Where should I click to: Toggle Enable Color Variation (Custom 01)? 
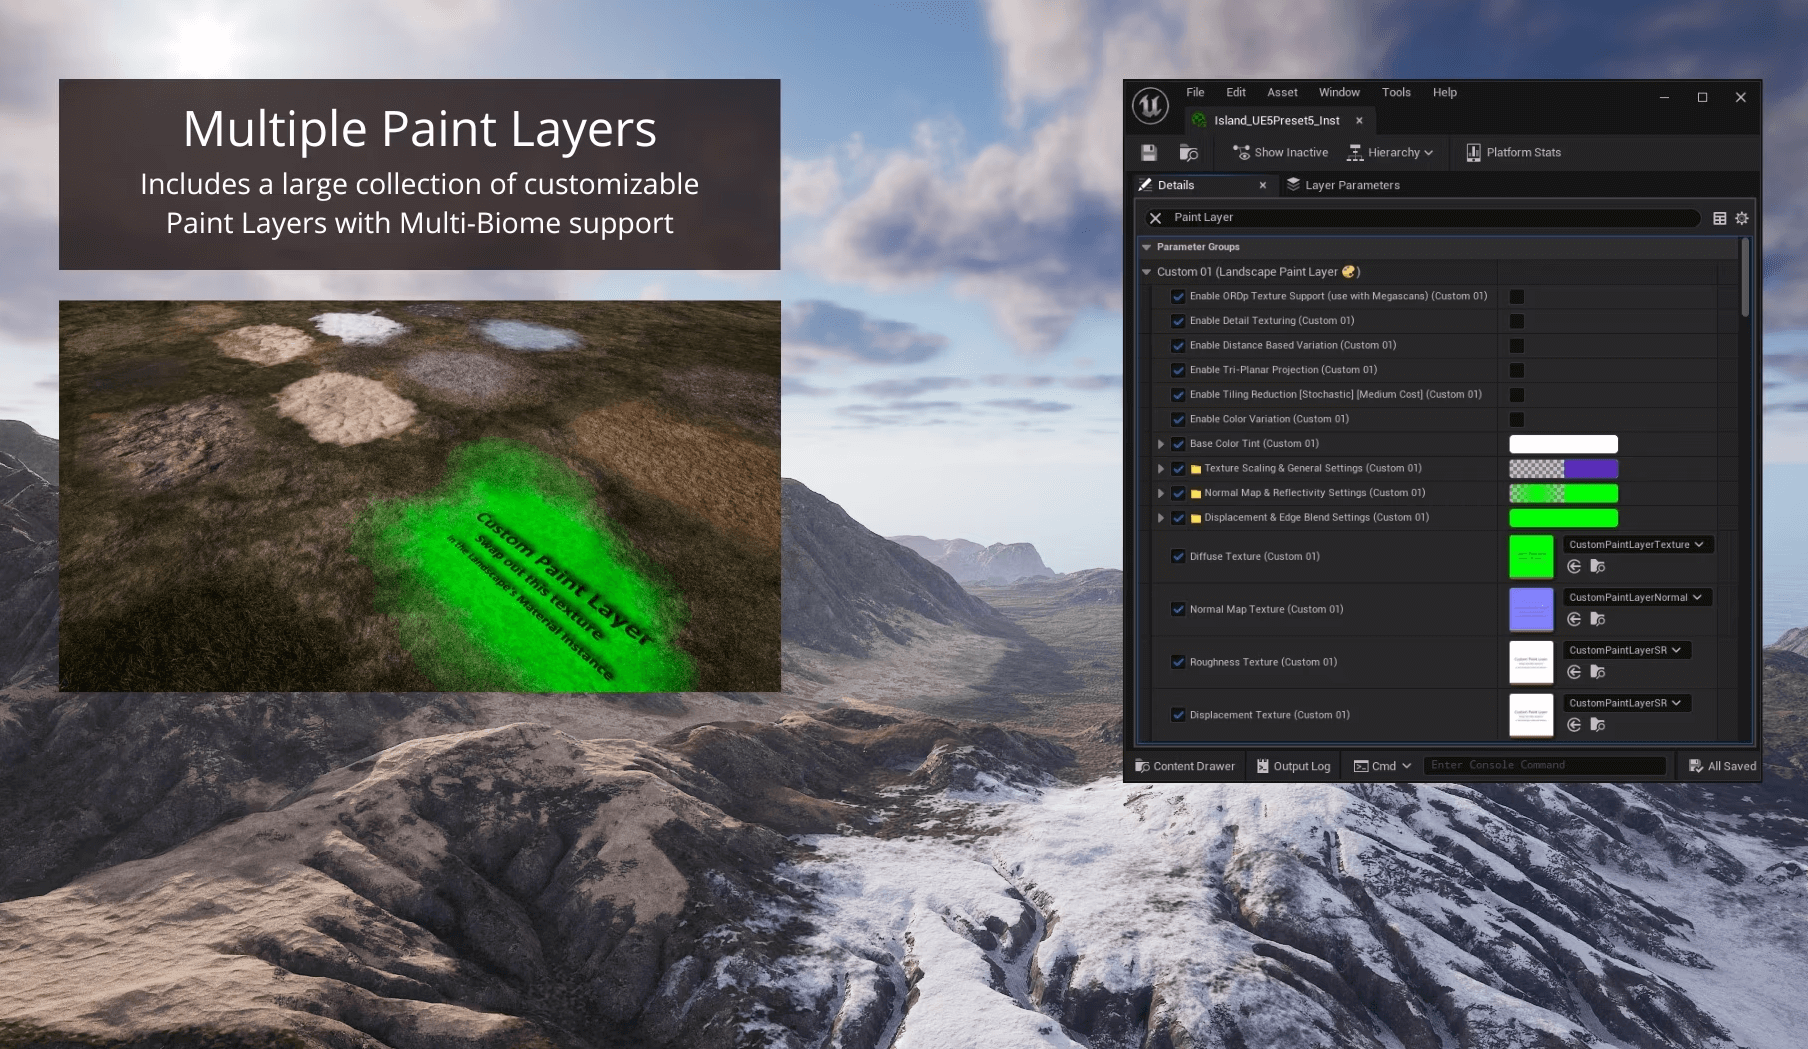pyautogui.click(x=1178, y=419)
